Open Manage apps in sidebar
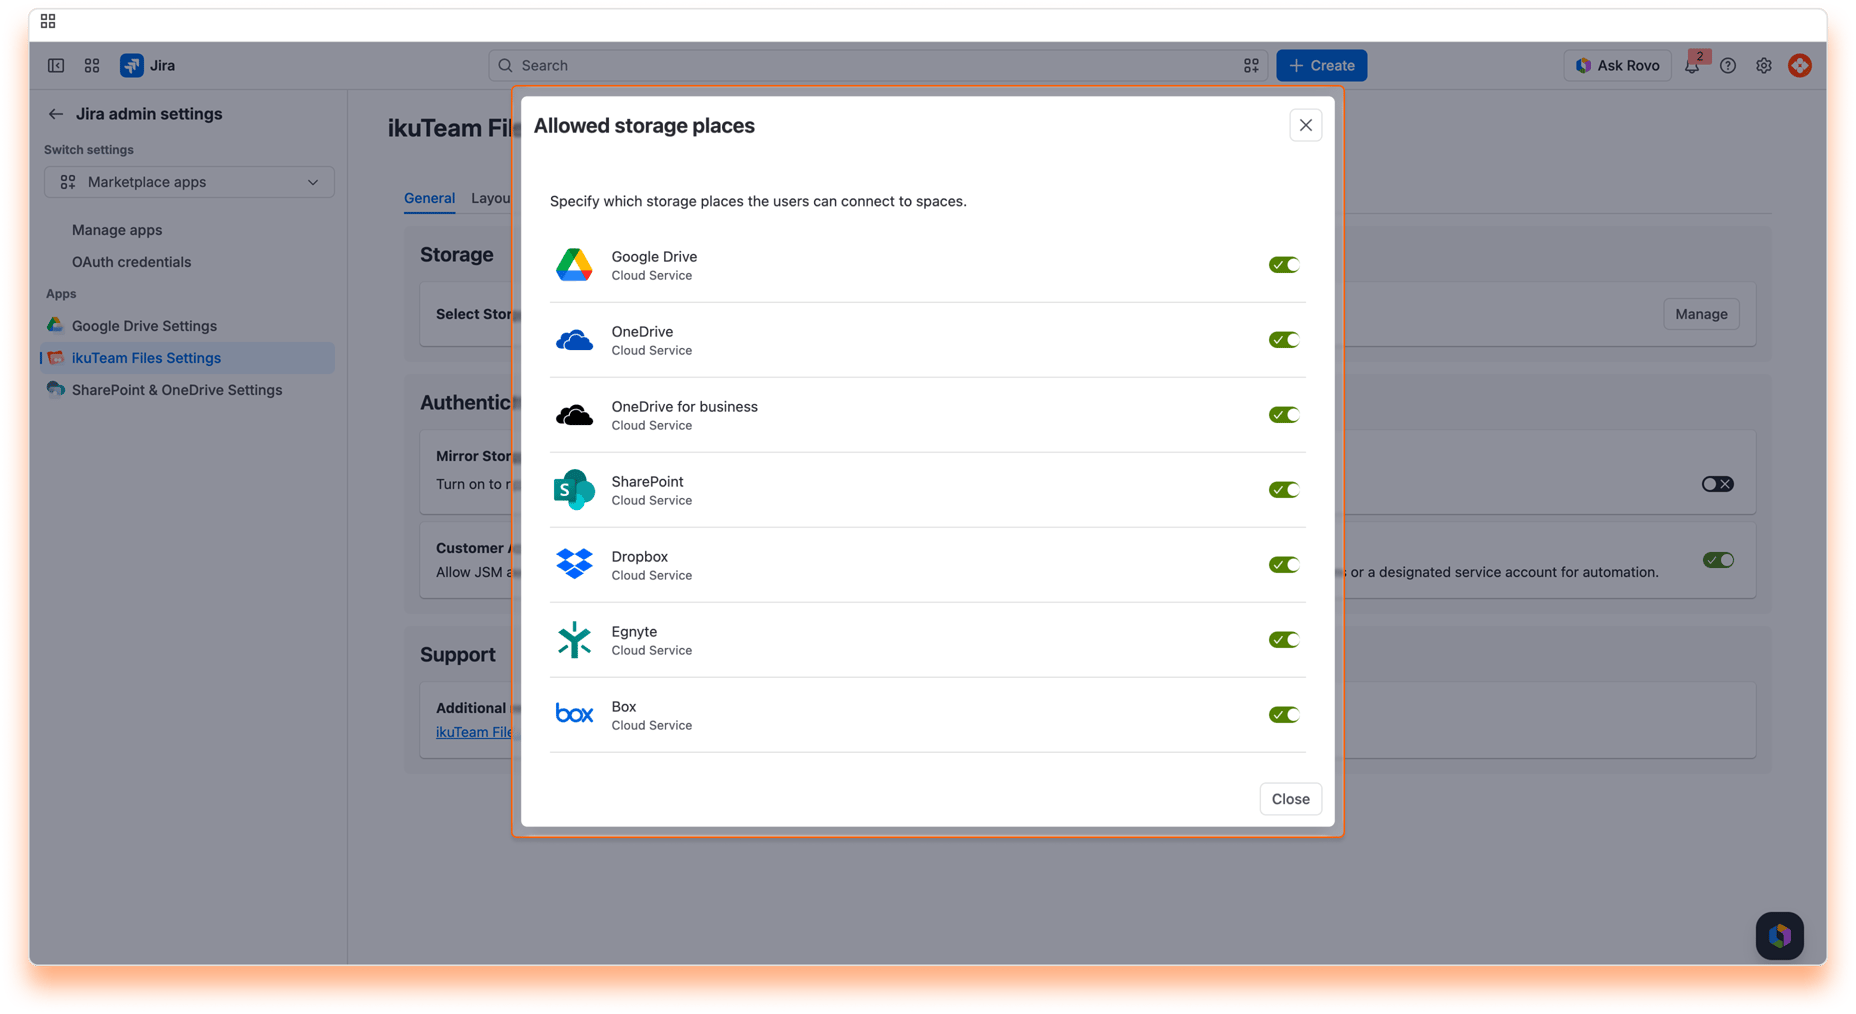Screen dimensions: 1856x1014 117,230
